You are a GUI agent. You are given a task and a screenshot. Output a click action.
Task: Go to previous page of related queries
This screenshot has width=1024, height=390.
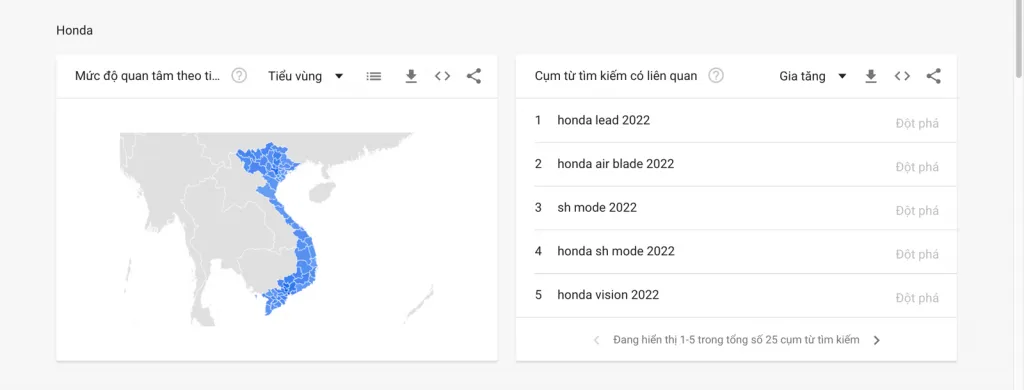pyautogui.click(x=596, y=340)
